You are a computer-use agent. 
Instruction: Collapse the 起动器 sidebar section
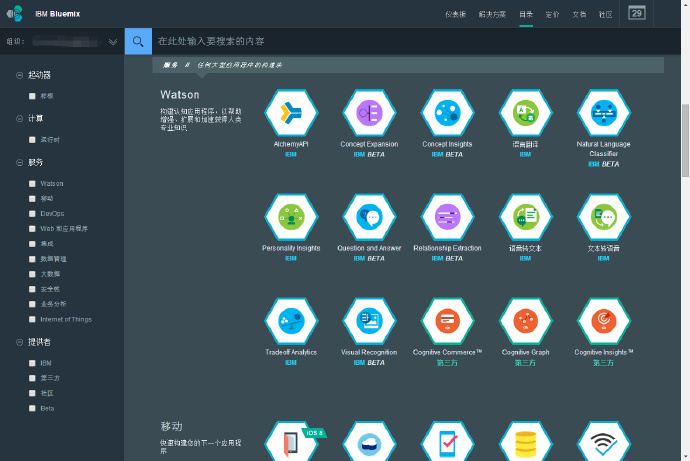coord(19,75)
